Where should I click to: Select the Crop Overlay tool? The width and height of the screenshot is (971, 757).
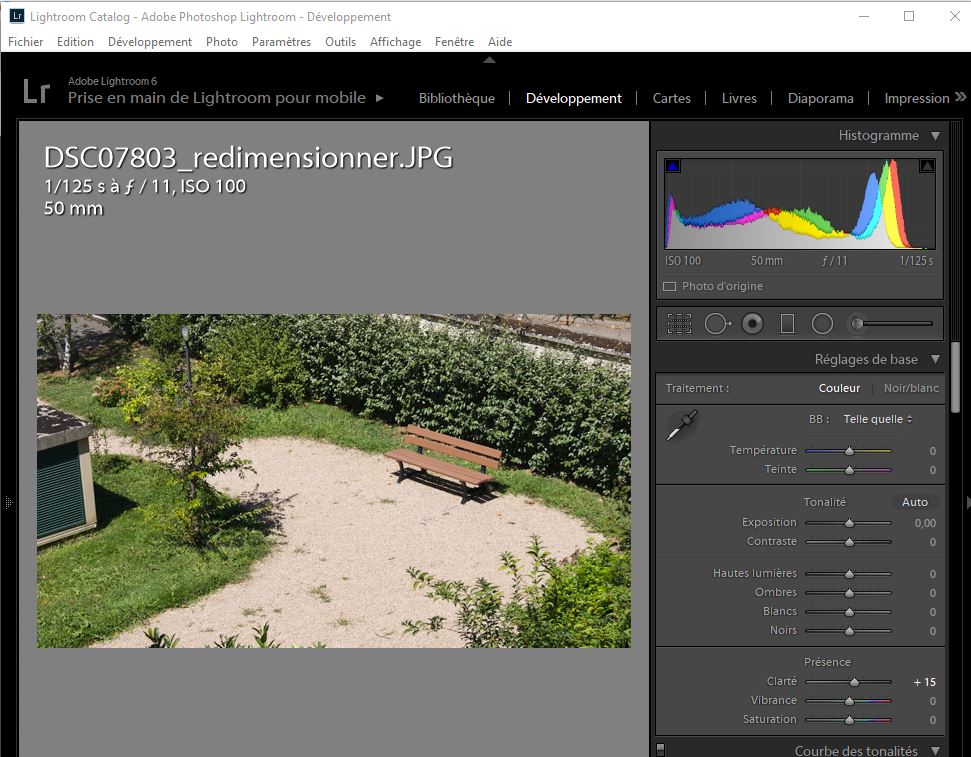click(679, 323)
